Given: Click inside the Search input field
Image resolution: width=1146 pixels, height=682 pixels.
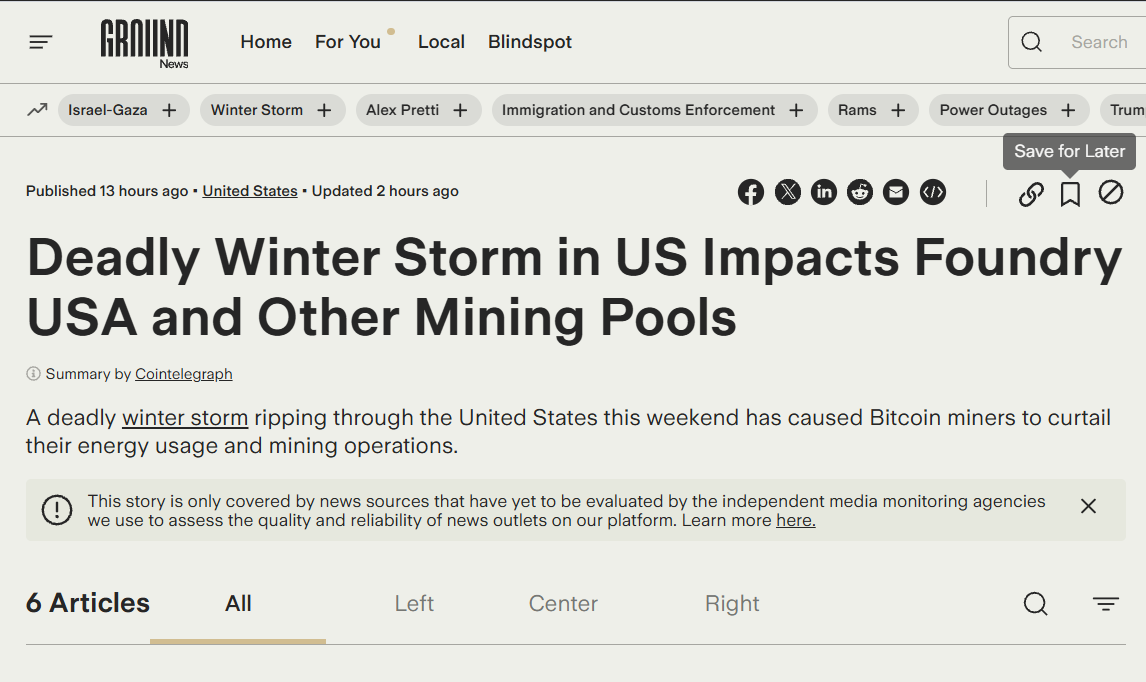Looking at the screenshot, I should (1098, 42).
